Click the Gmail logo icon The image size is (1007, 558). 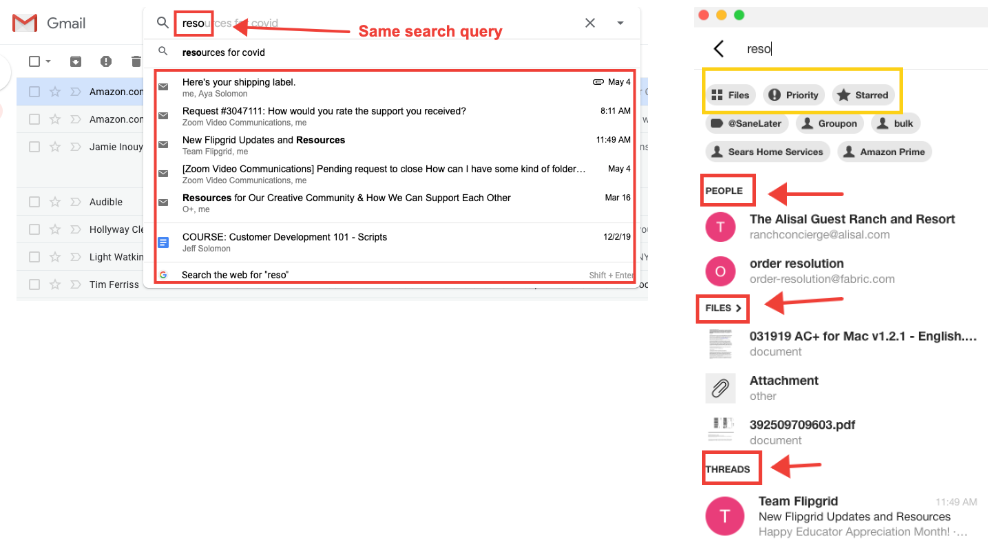[24, 23]
